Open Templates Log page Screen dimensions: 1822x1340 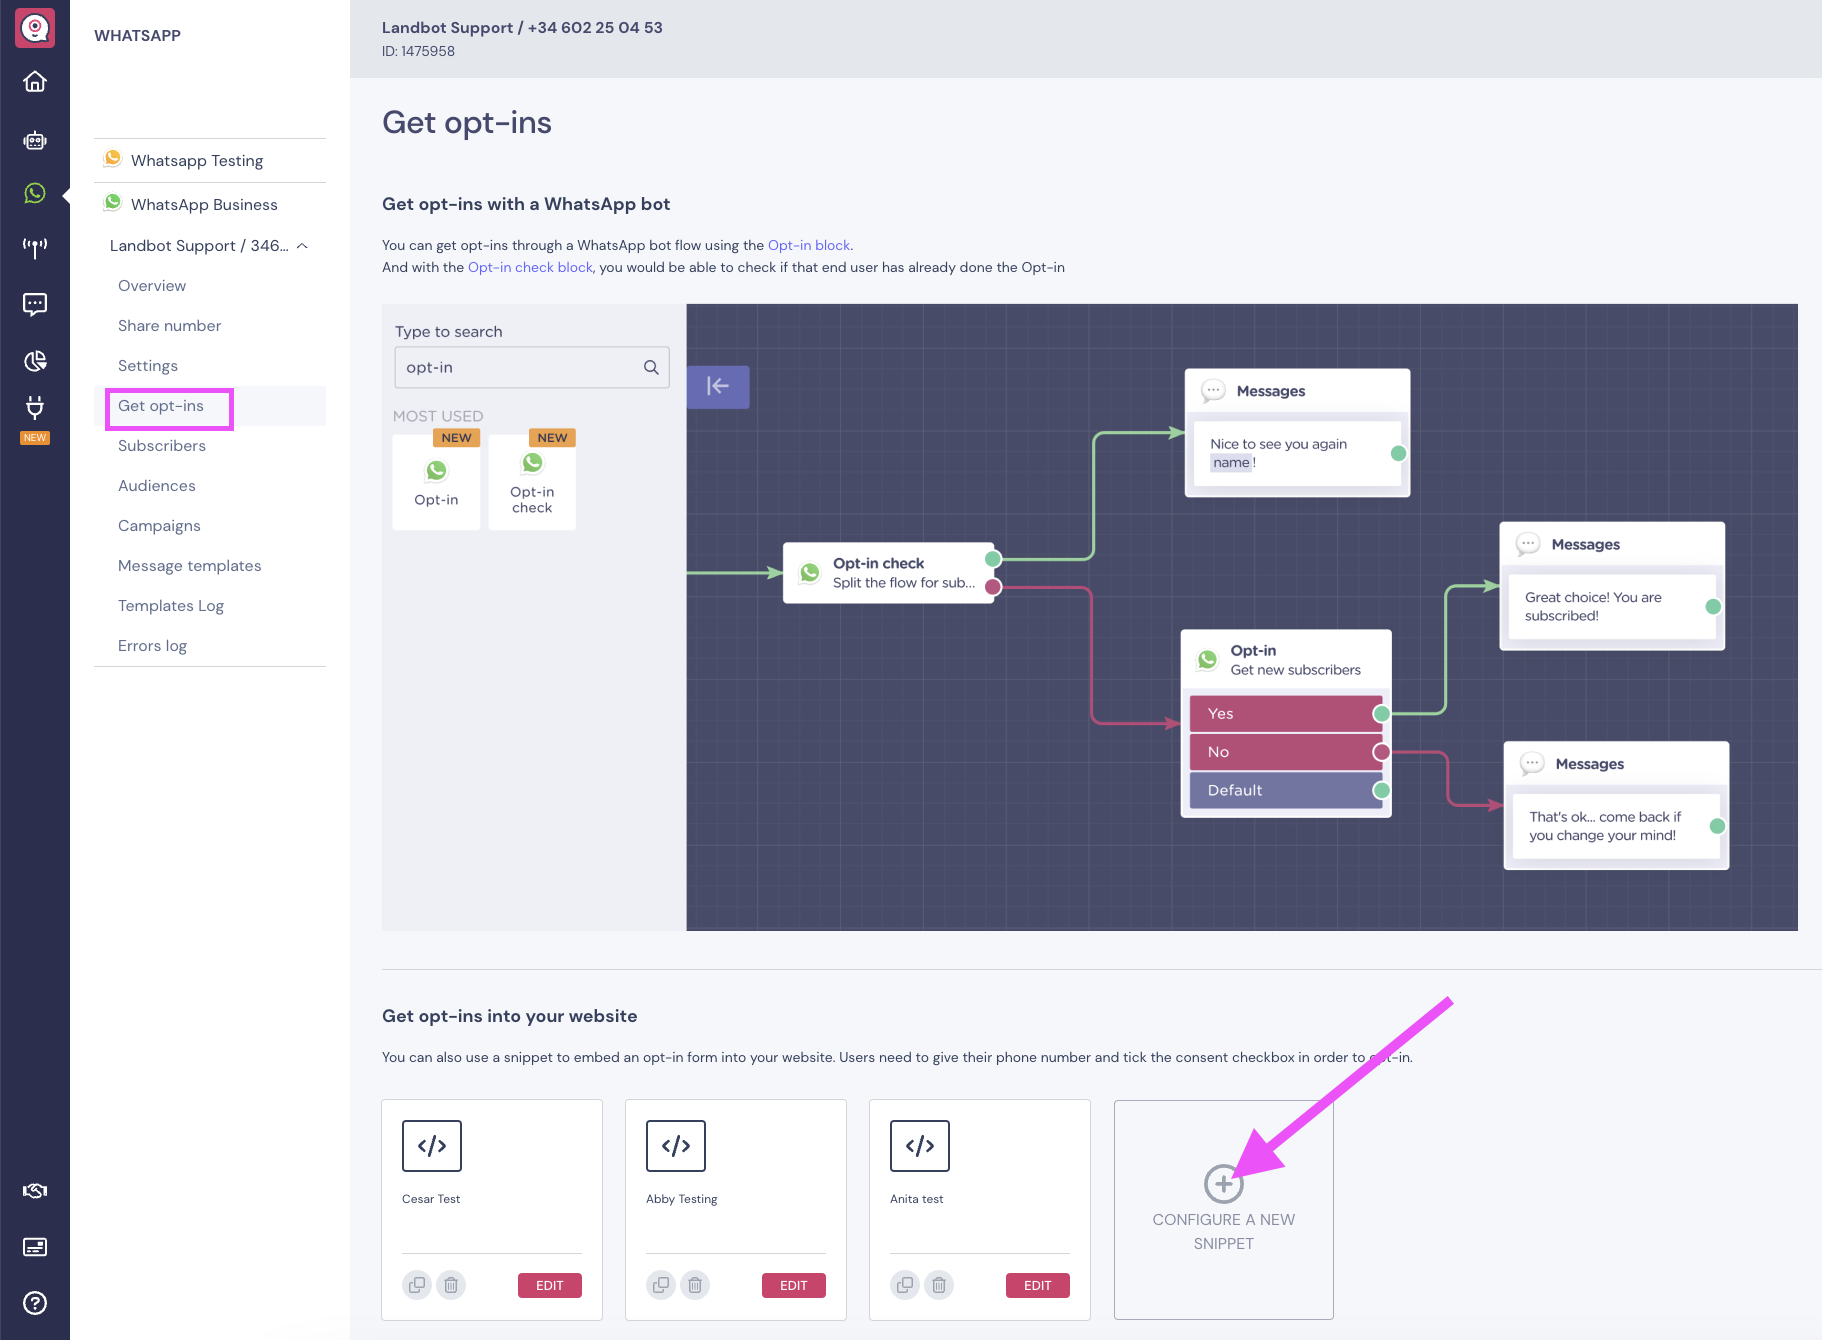coord(171,606)
